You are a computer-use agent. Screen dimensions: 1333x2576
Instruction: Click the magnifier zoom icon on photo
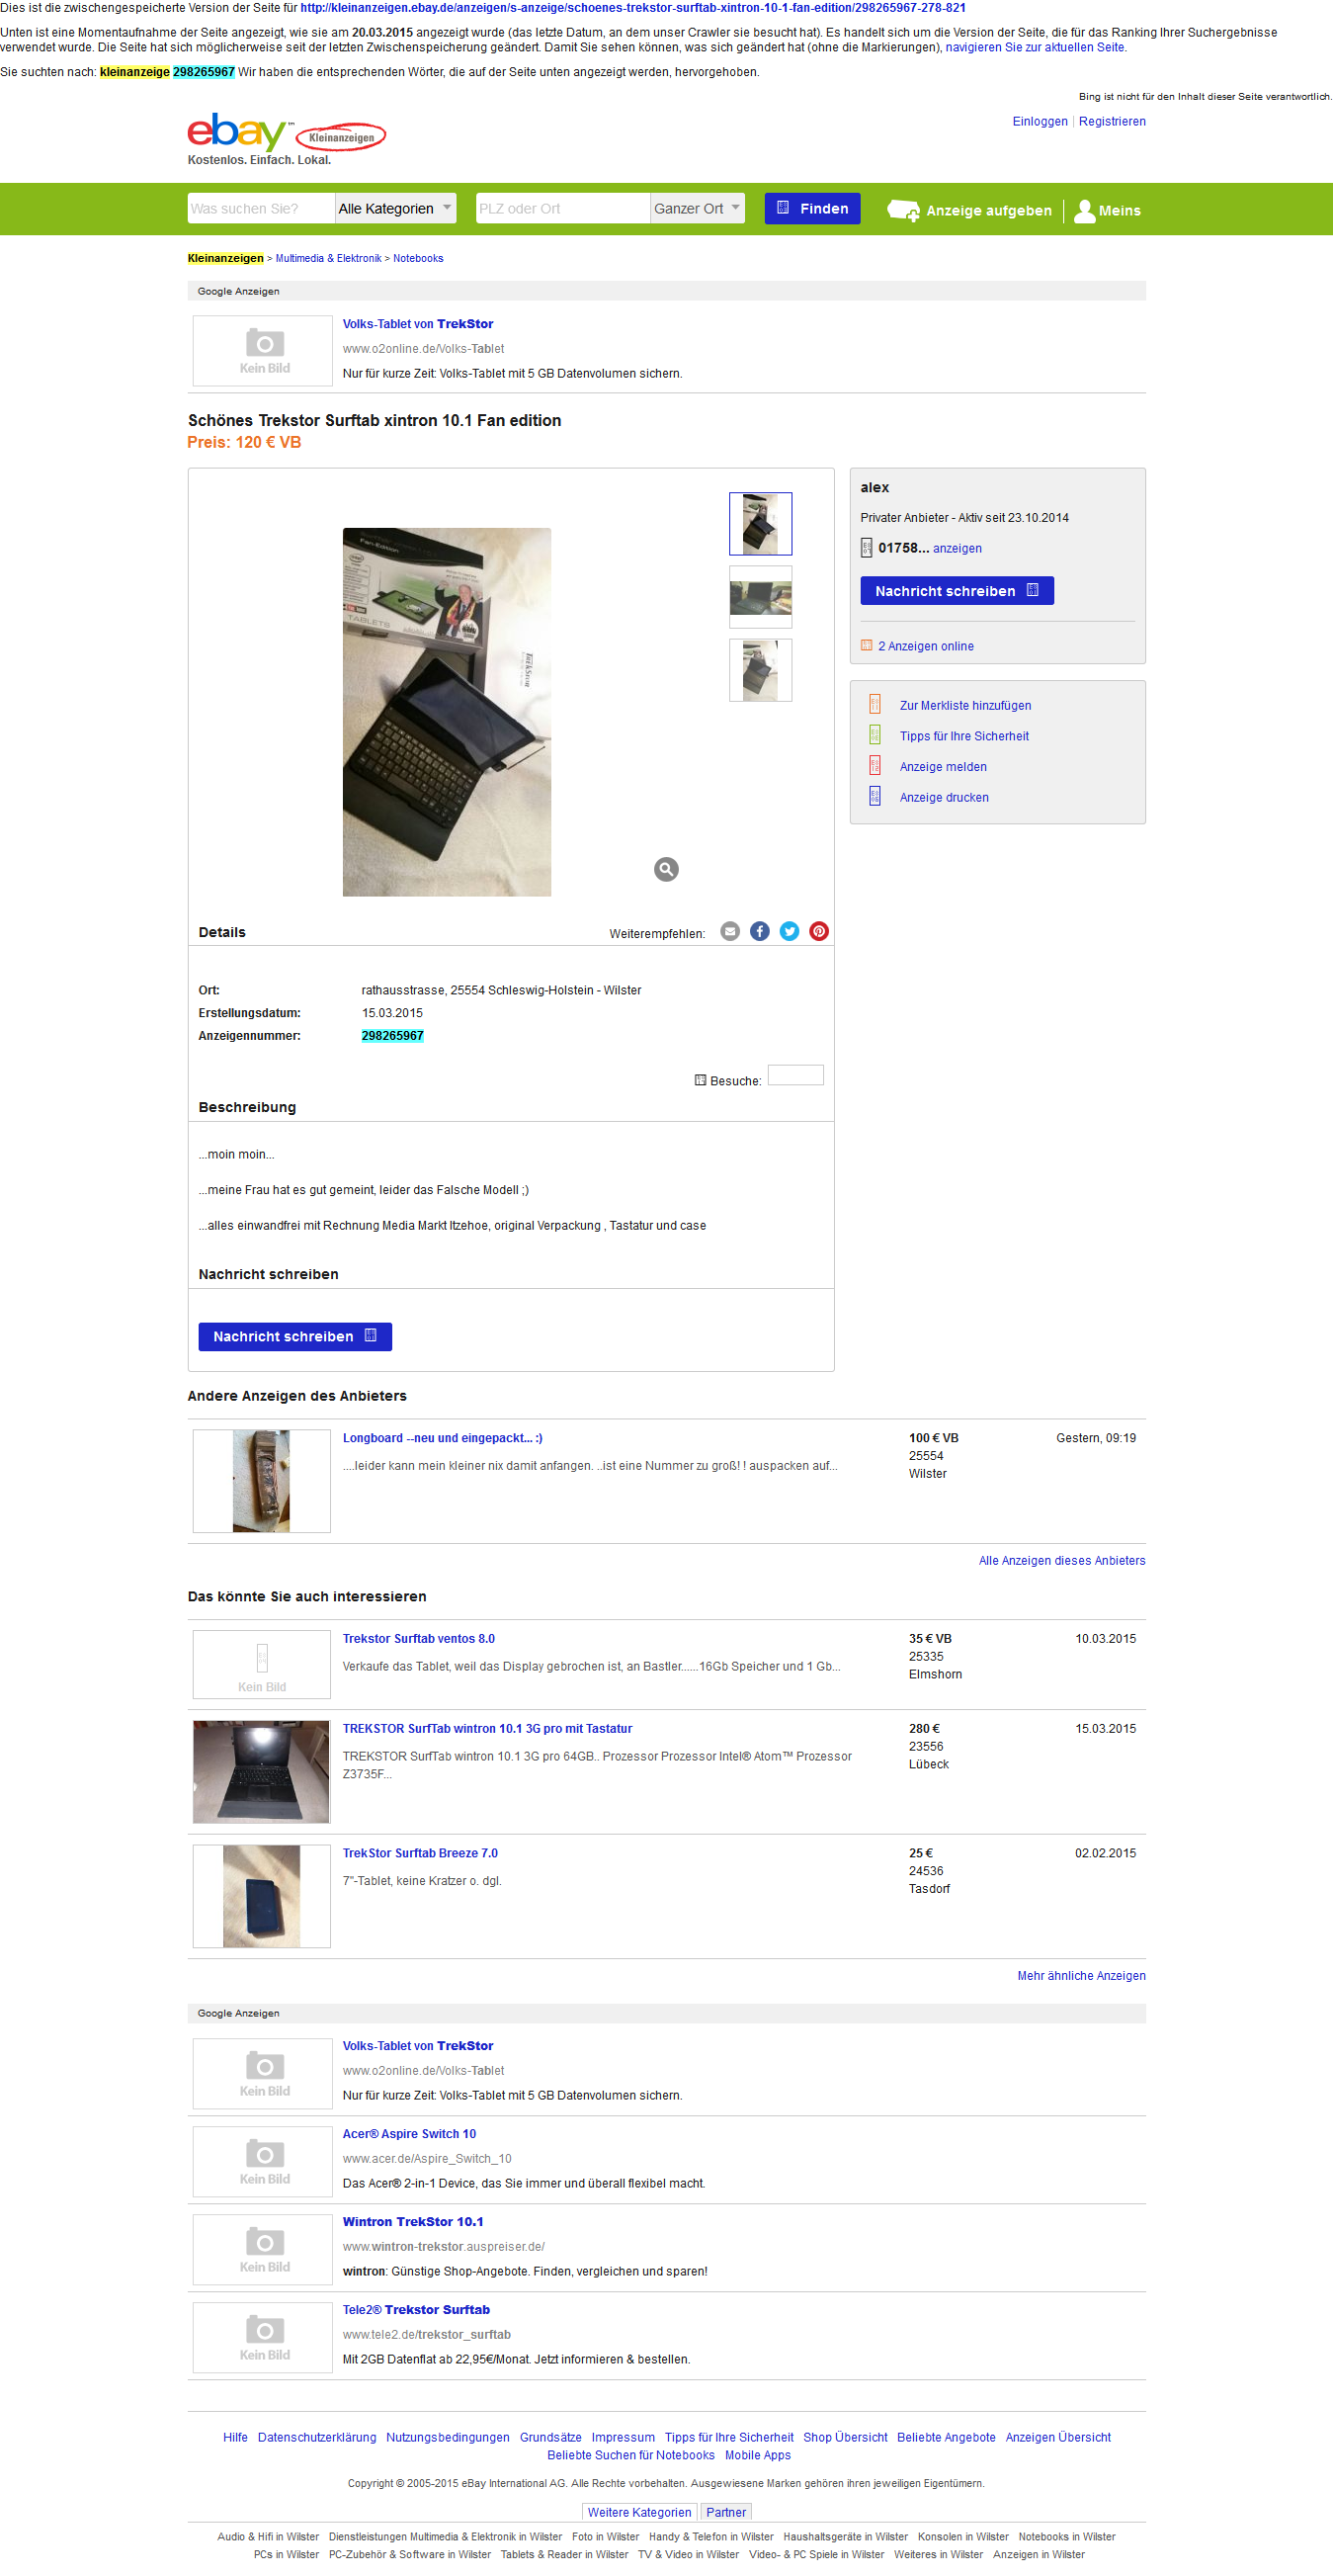pos(666,869)
